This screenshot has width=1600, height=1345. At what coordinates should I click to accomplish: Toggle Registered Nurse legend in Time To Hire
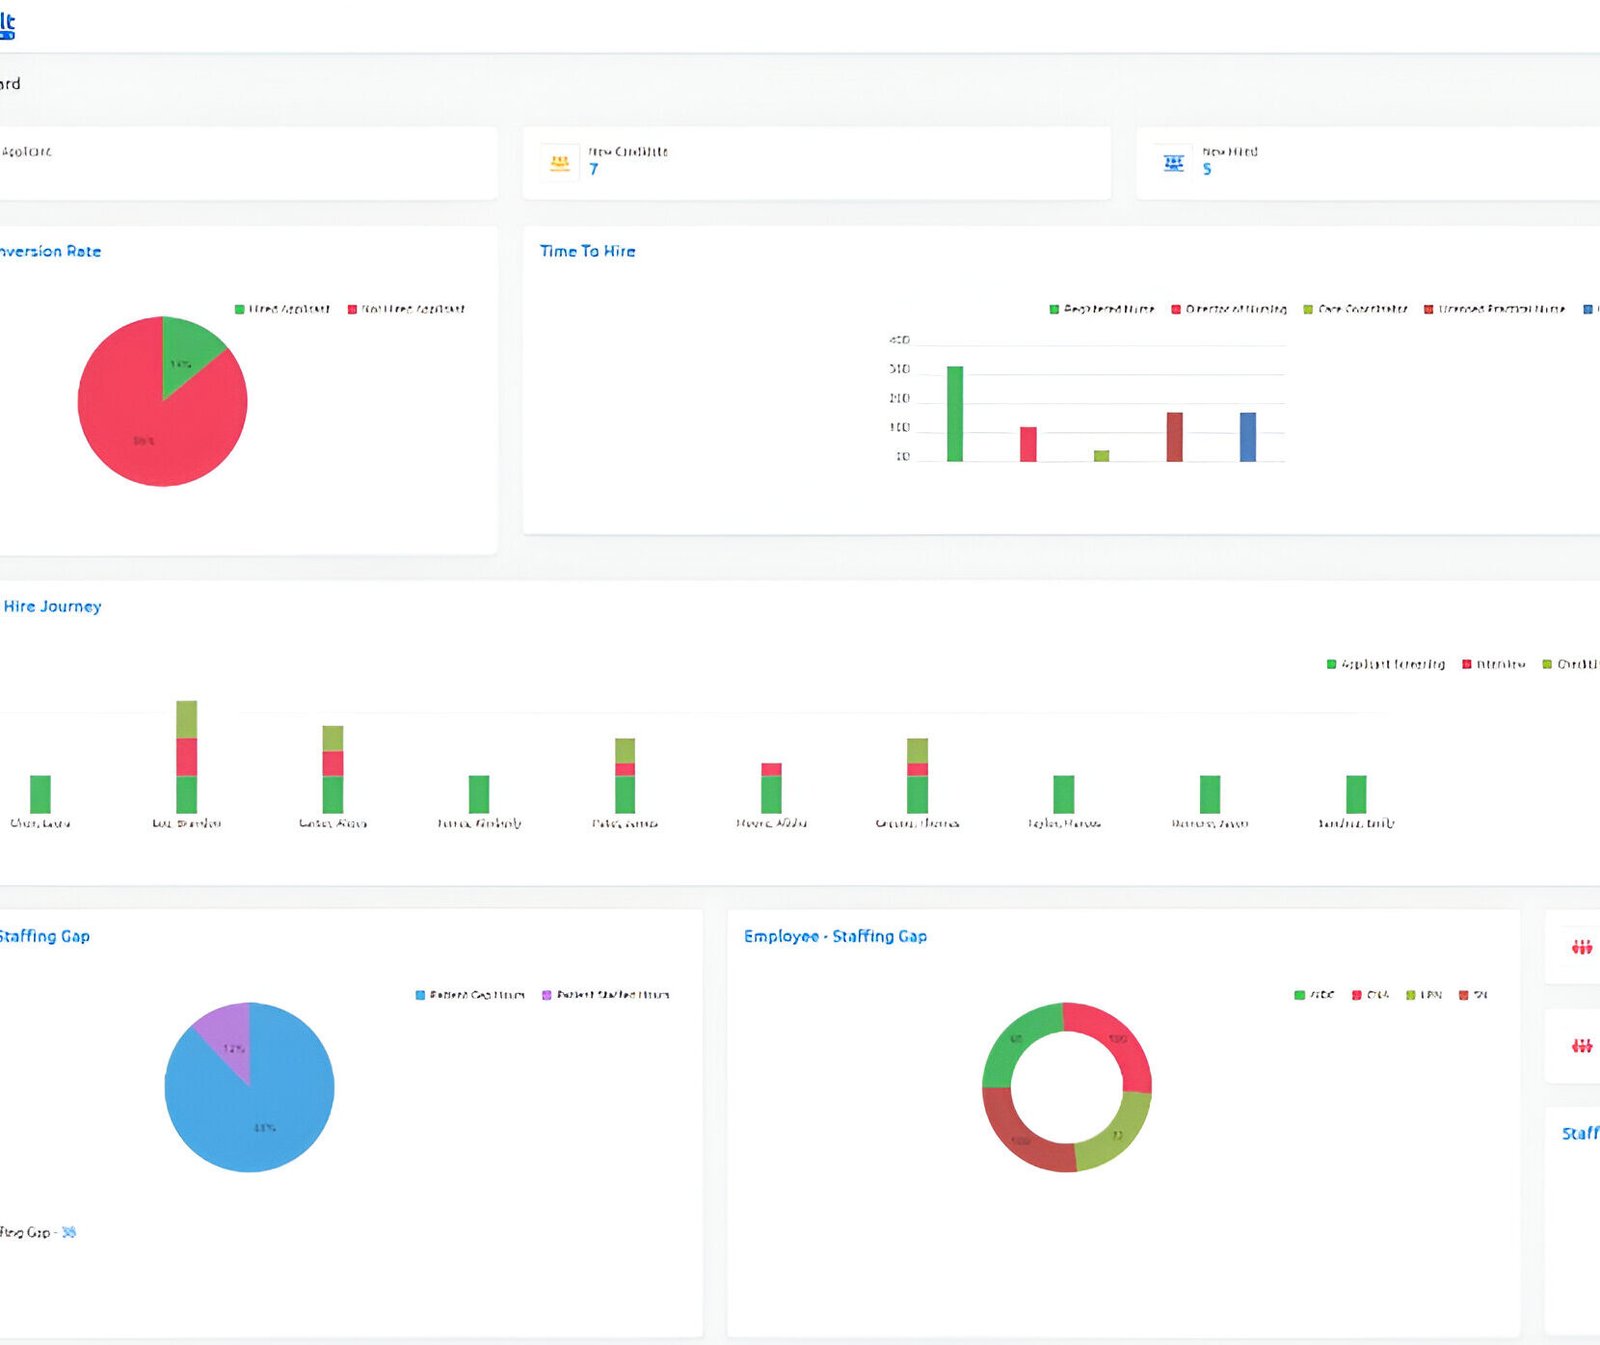tap(1101, 309)
